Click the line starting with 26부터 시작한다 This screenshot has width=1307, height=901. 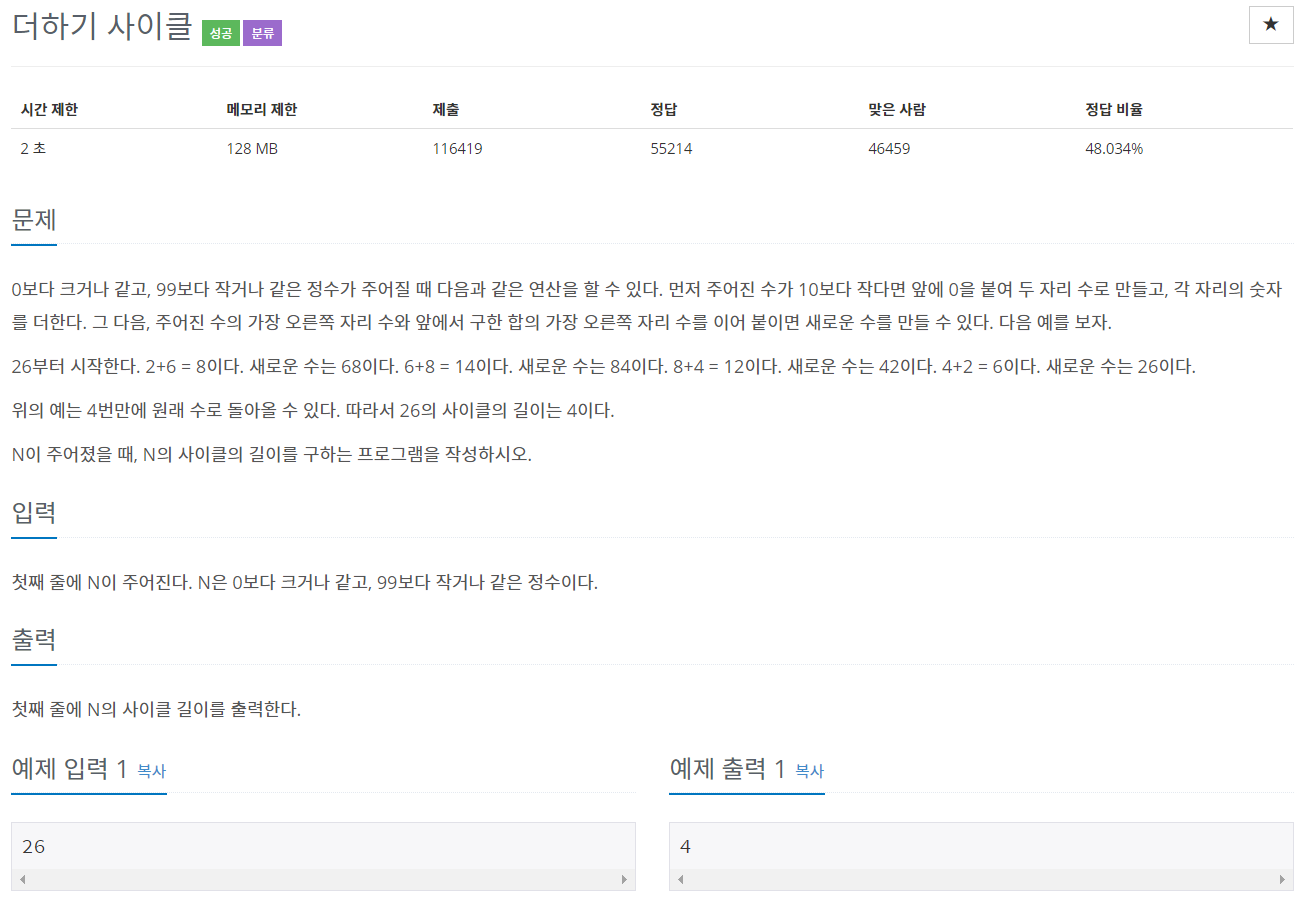point(604,366)
